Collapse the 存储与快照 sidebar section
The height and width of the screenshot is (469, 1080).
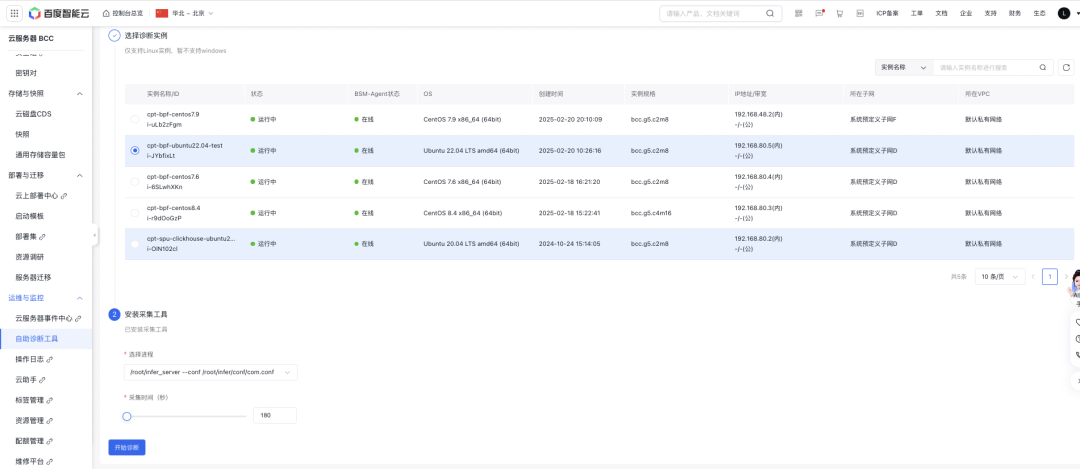(79, 94)
